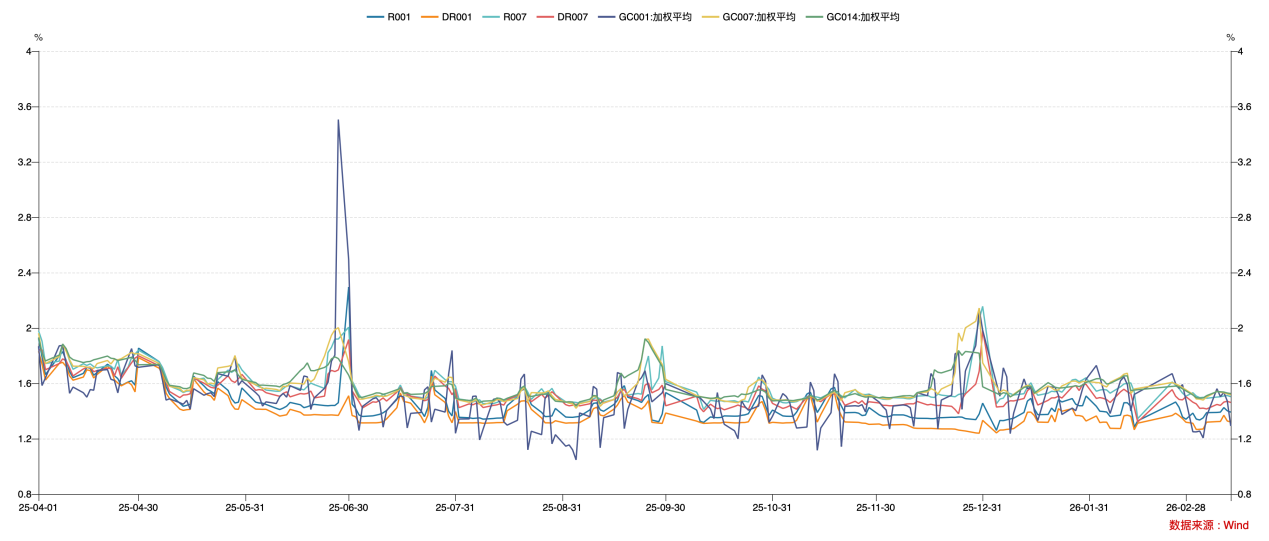Click the orange DR001 legend line marker
Screen dimensions: 1269x541
(x=431, y=17)
